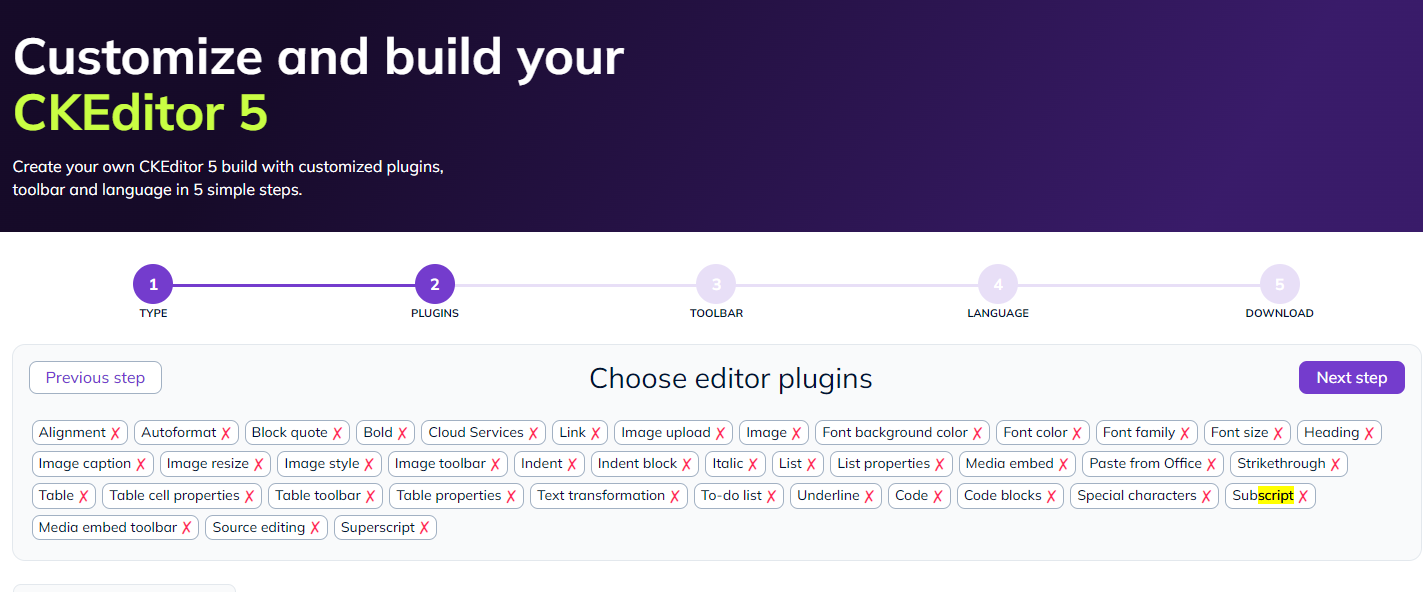Screen dimensions: 1423x592
Task: Remove Font size plugin via X
Action: pyautogui.click(x=1279, y=433)
